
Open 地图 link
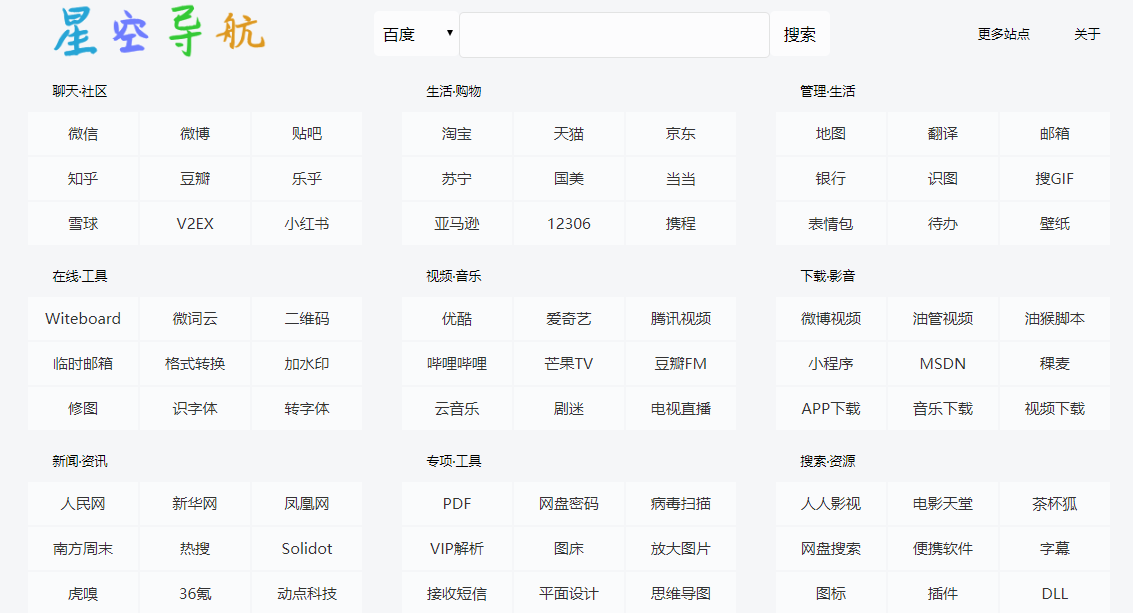(x=831, y=134)
